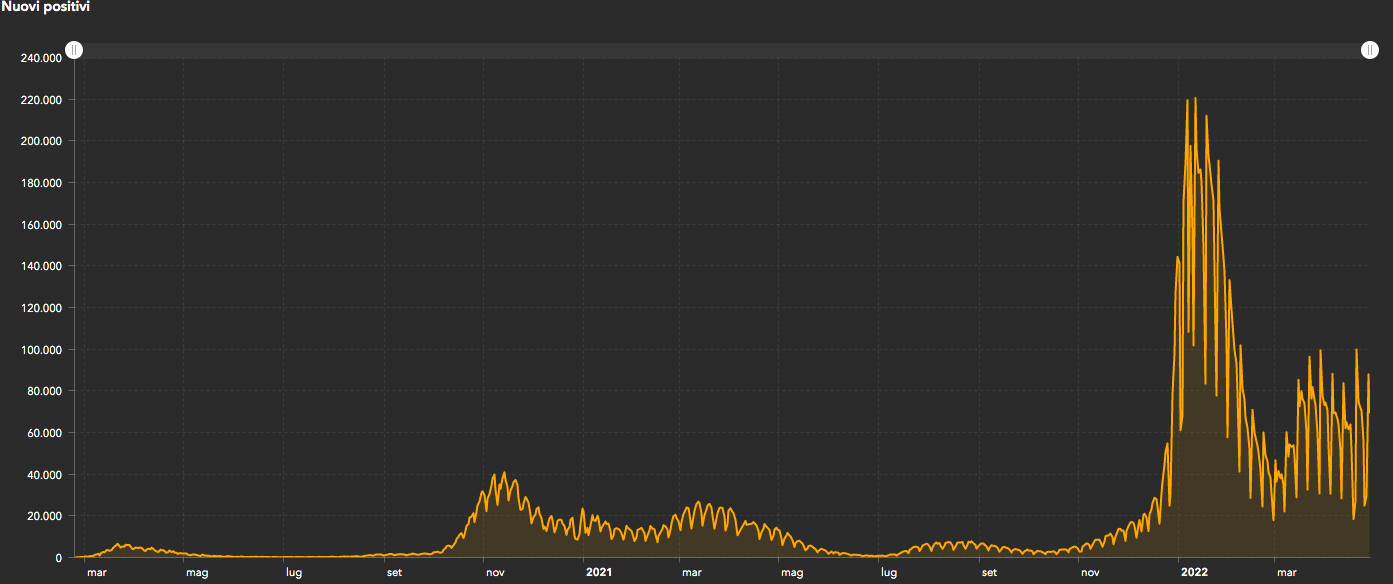1393x584 pixels.
Task: Click the left range slider handle
Action: point(75,50)
